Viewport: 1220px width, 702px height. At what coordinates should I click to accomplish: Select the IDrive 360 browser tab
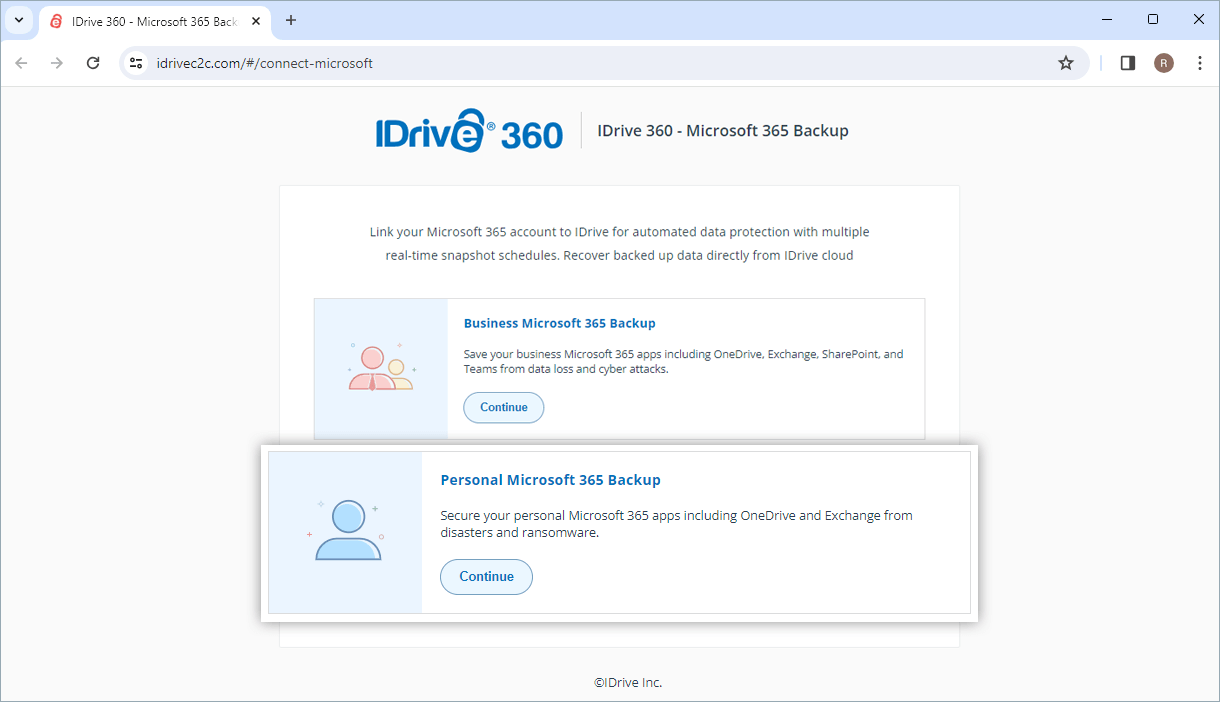coord(150,21)
